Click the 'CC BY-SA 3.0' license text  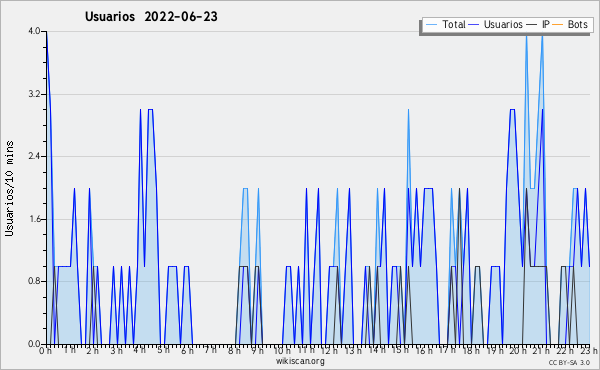click(x=569, y=363)
